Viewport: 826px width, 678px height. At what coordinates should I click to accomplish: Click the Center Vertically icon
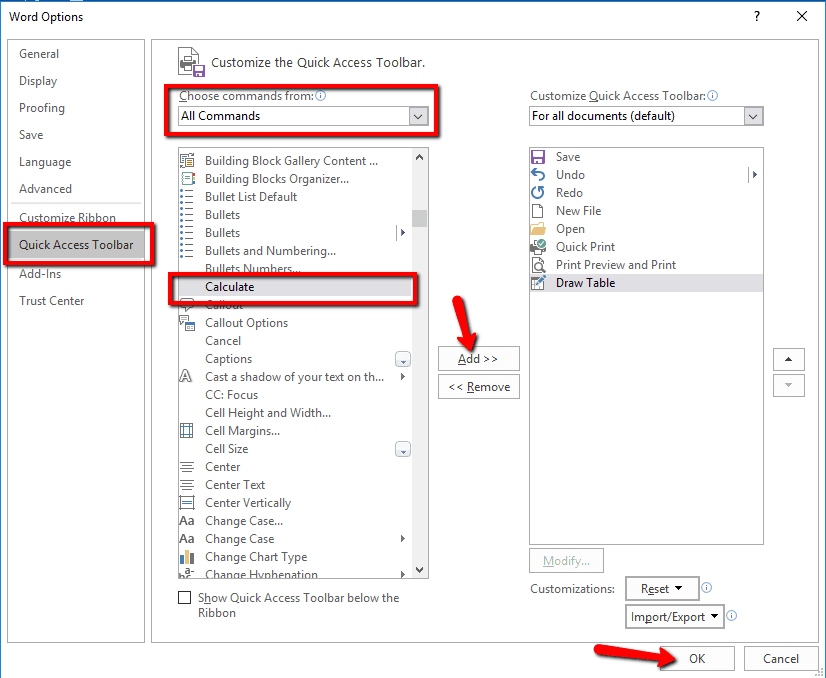click(x=187, y=503)
